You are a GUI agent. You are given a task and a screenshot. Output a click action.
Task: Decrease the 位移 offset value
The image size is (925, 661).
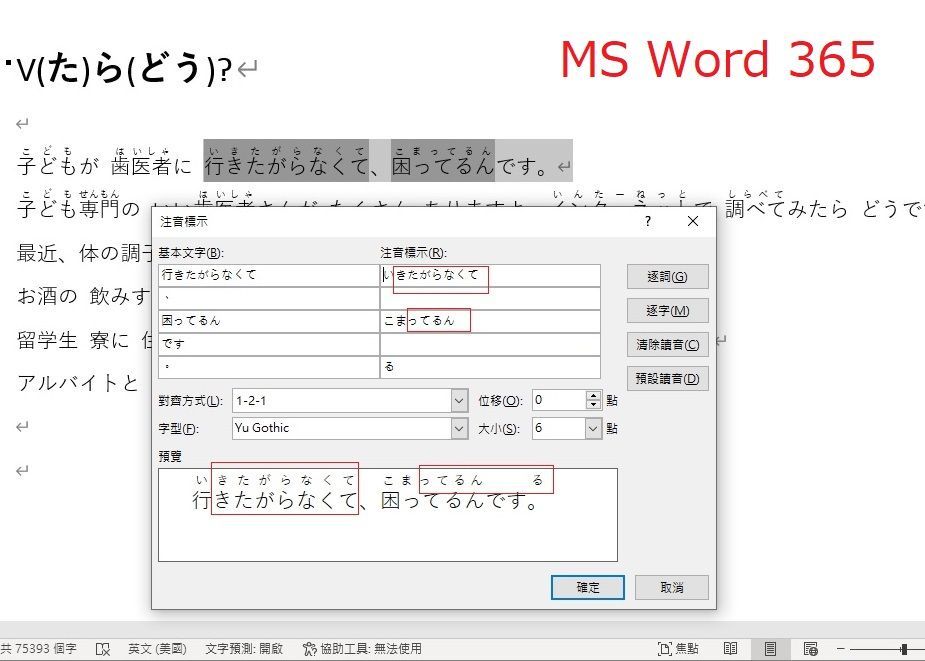coord(593,405)
